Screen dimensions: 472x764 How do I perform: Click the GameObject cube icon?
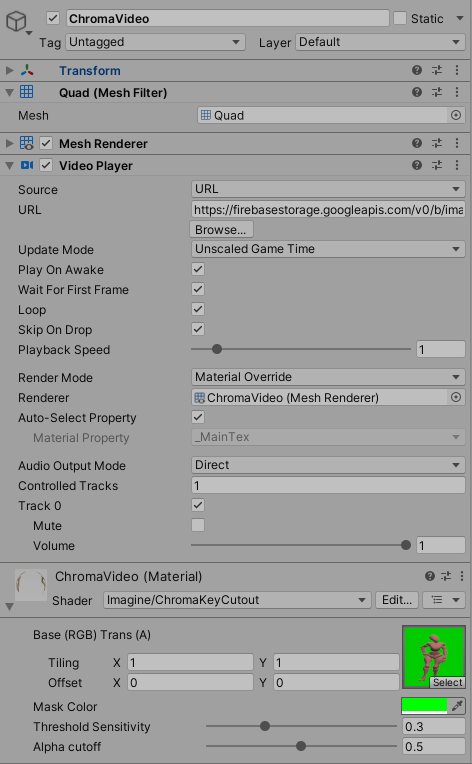tap(16, 22)
